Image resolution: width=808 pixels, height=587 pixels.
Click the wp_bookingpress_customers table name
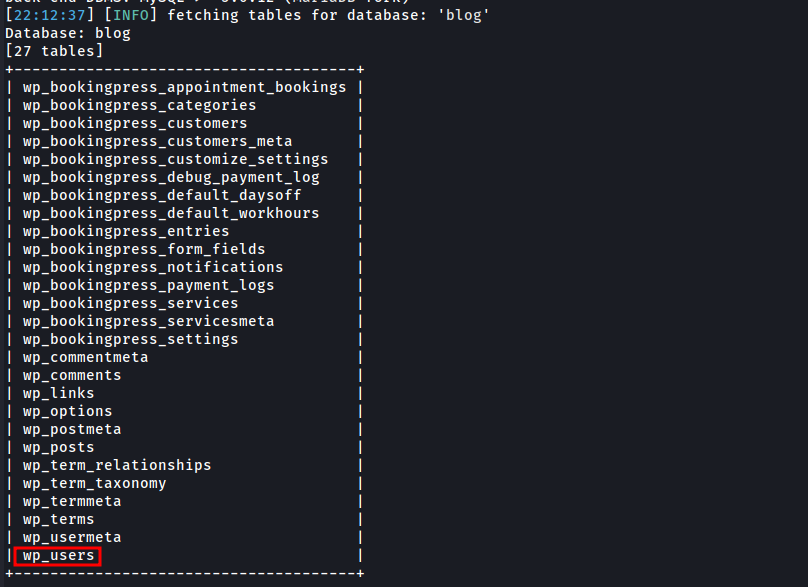click(x=135, y=123)
